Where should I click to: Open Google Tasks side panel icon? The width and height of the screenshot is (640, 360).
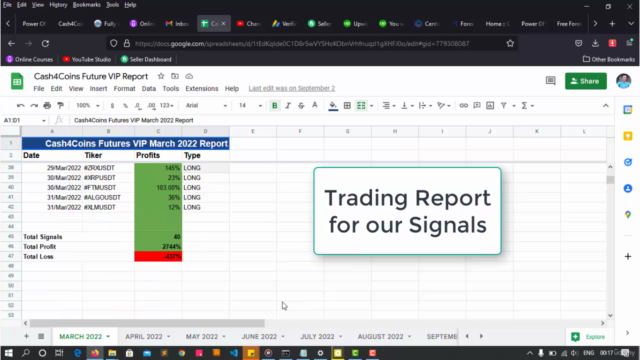[x=628, y=162]
